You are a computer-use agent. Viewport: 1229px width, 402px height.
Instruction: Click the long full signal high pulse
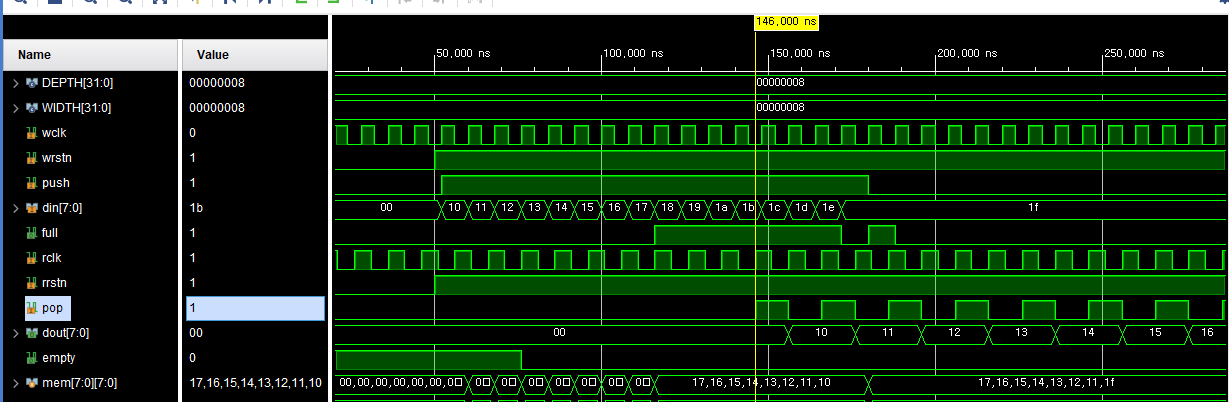click(x=748, y=234)
